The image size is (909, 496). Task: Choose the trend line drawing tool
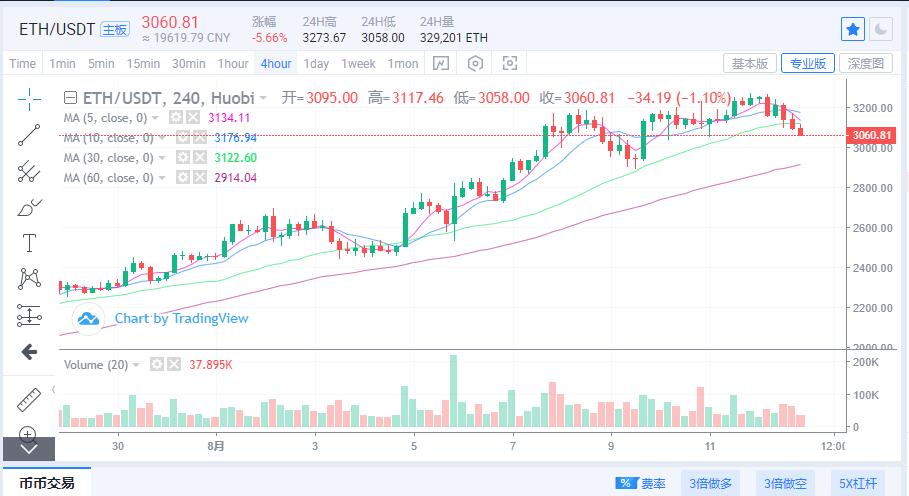[29, 135]
